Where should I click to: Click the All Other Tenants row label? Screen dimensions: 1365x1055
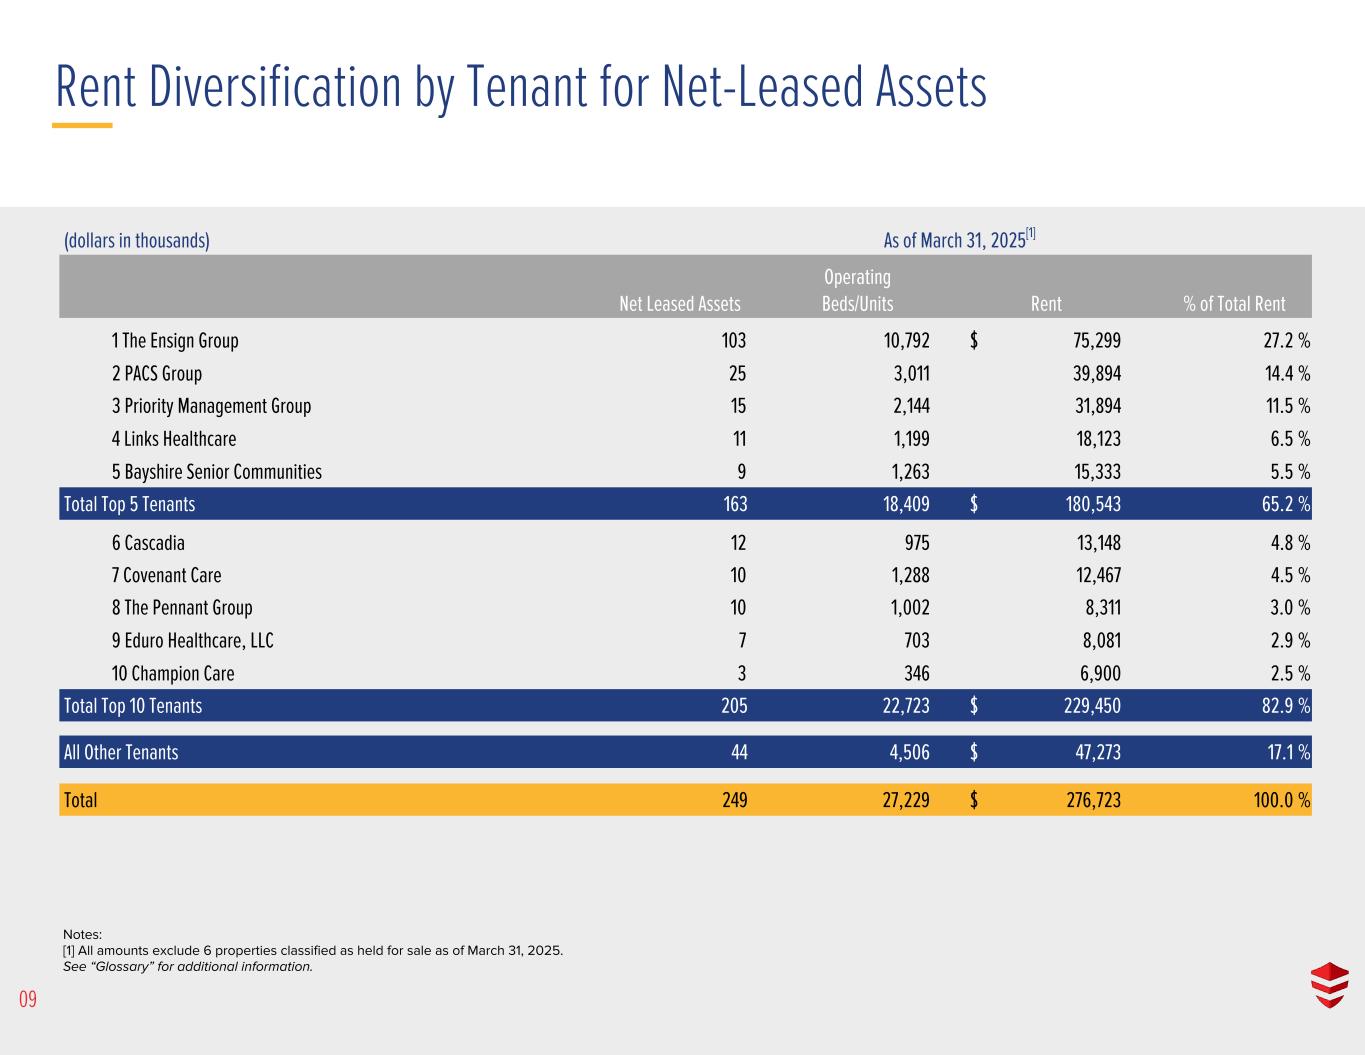click(x=121, y=752)
